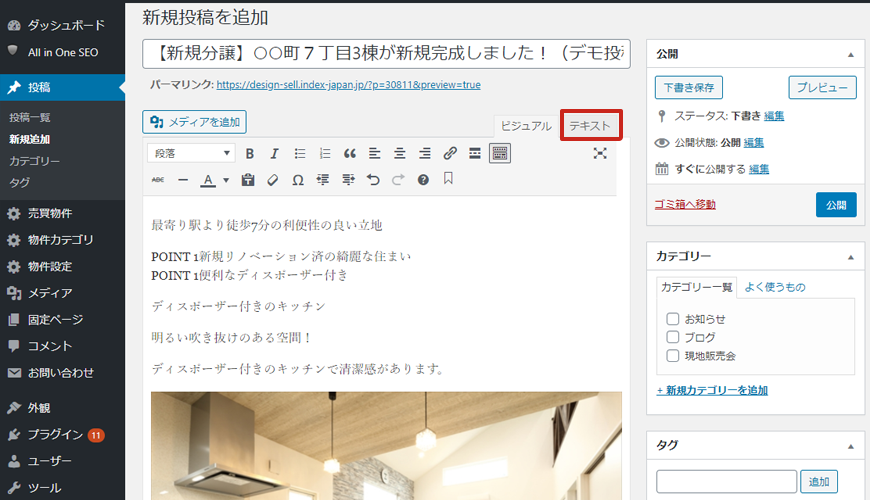Click the undo arrow icon
This screenshot has width=870, height=500.
pyautogui.click(x=373, y=180)
